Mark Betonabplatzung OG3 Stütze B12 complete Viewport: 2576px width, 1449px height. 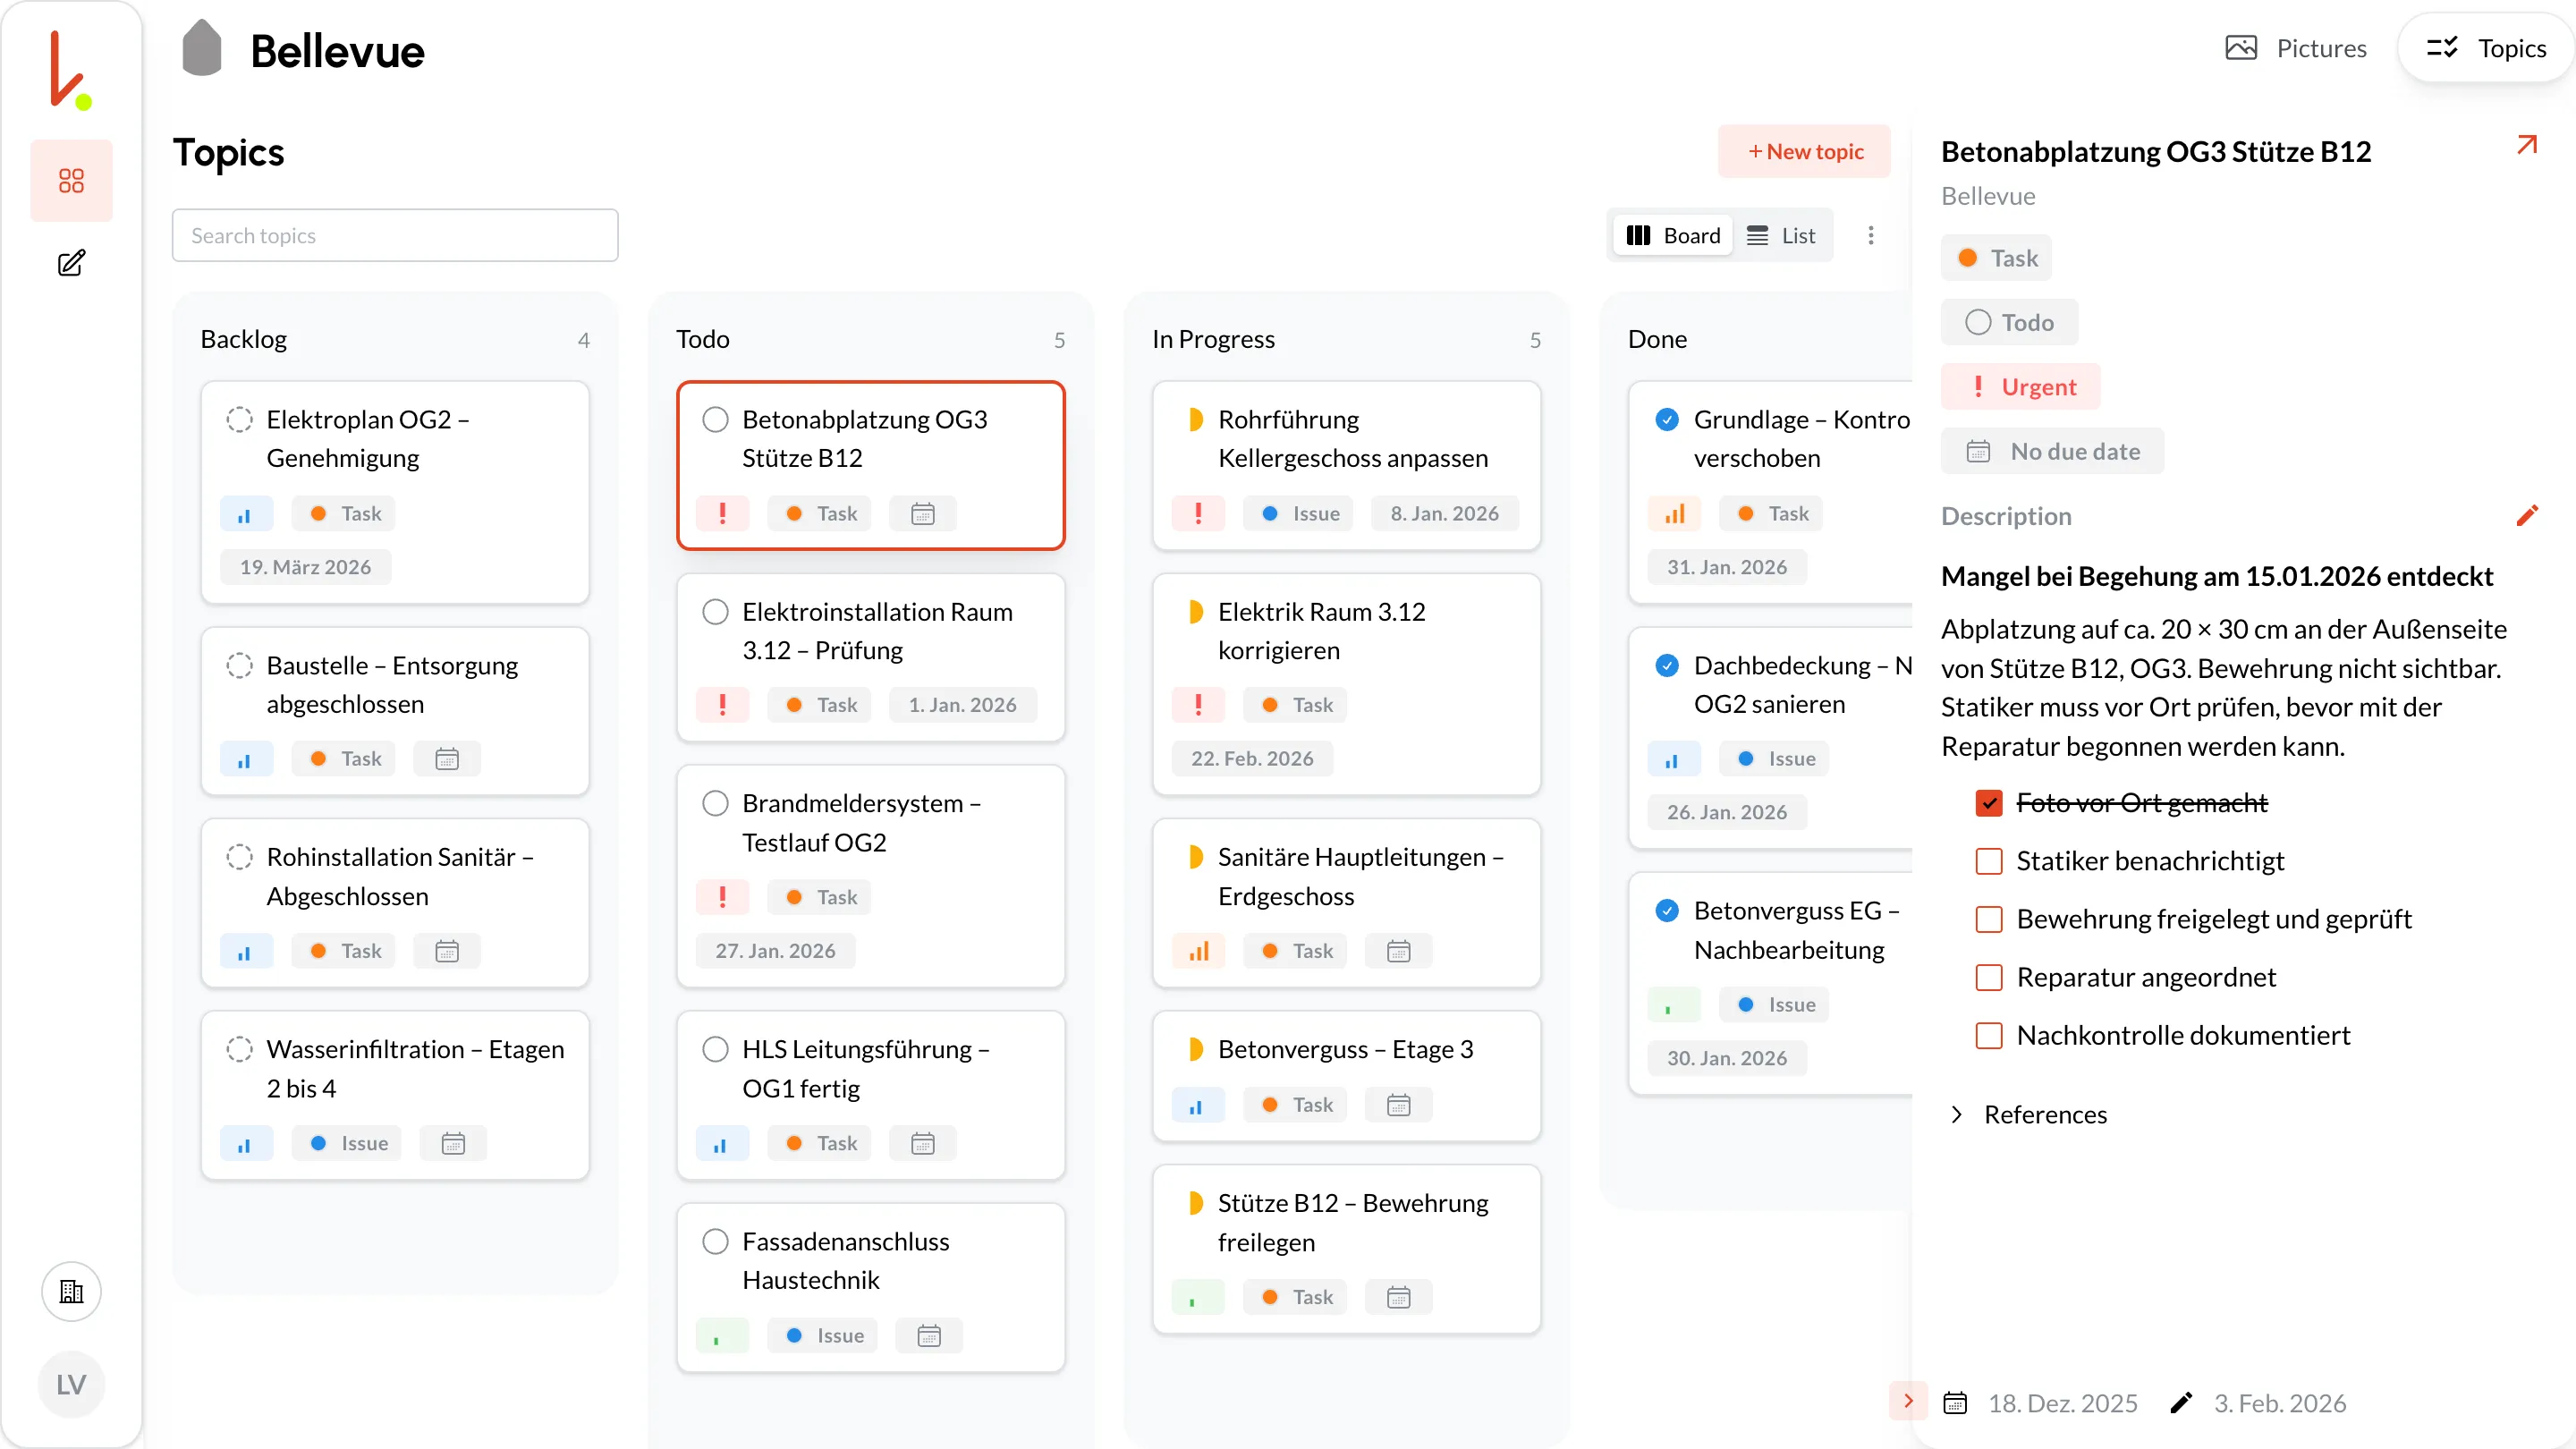(x=715, y=420)
